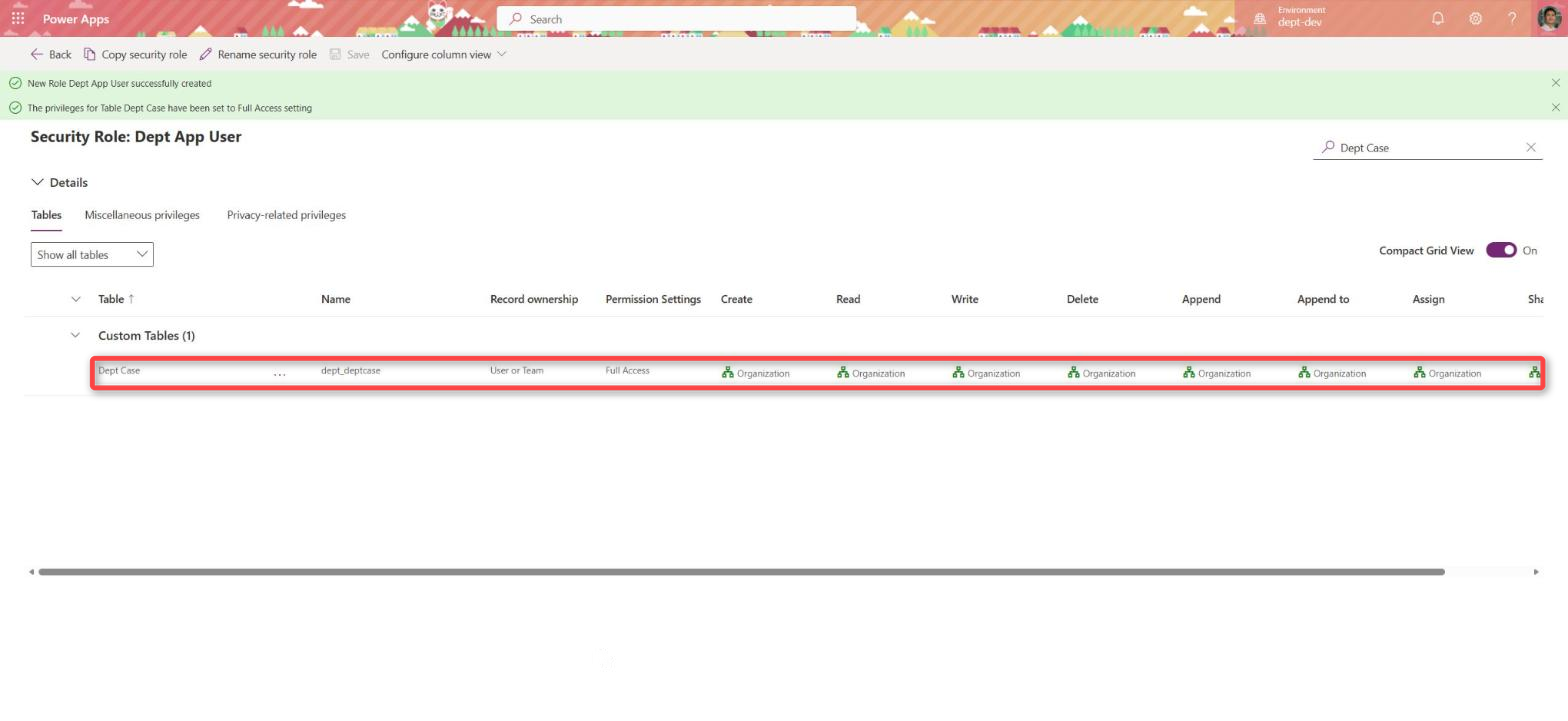Open the app launcher waffle icon
1568x721 pixels.
point(18,18)
